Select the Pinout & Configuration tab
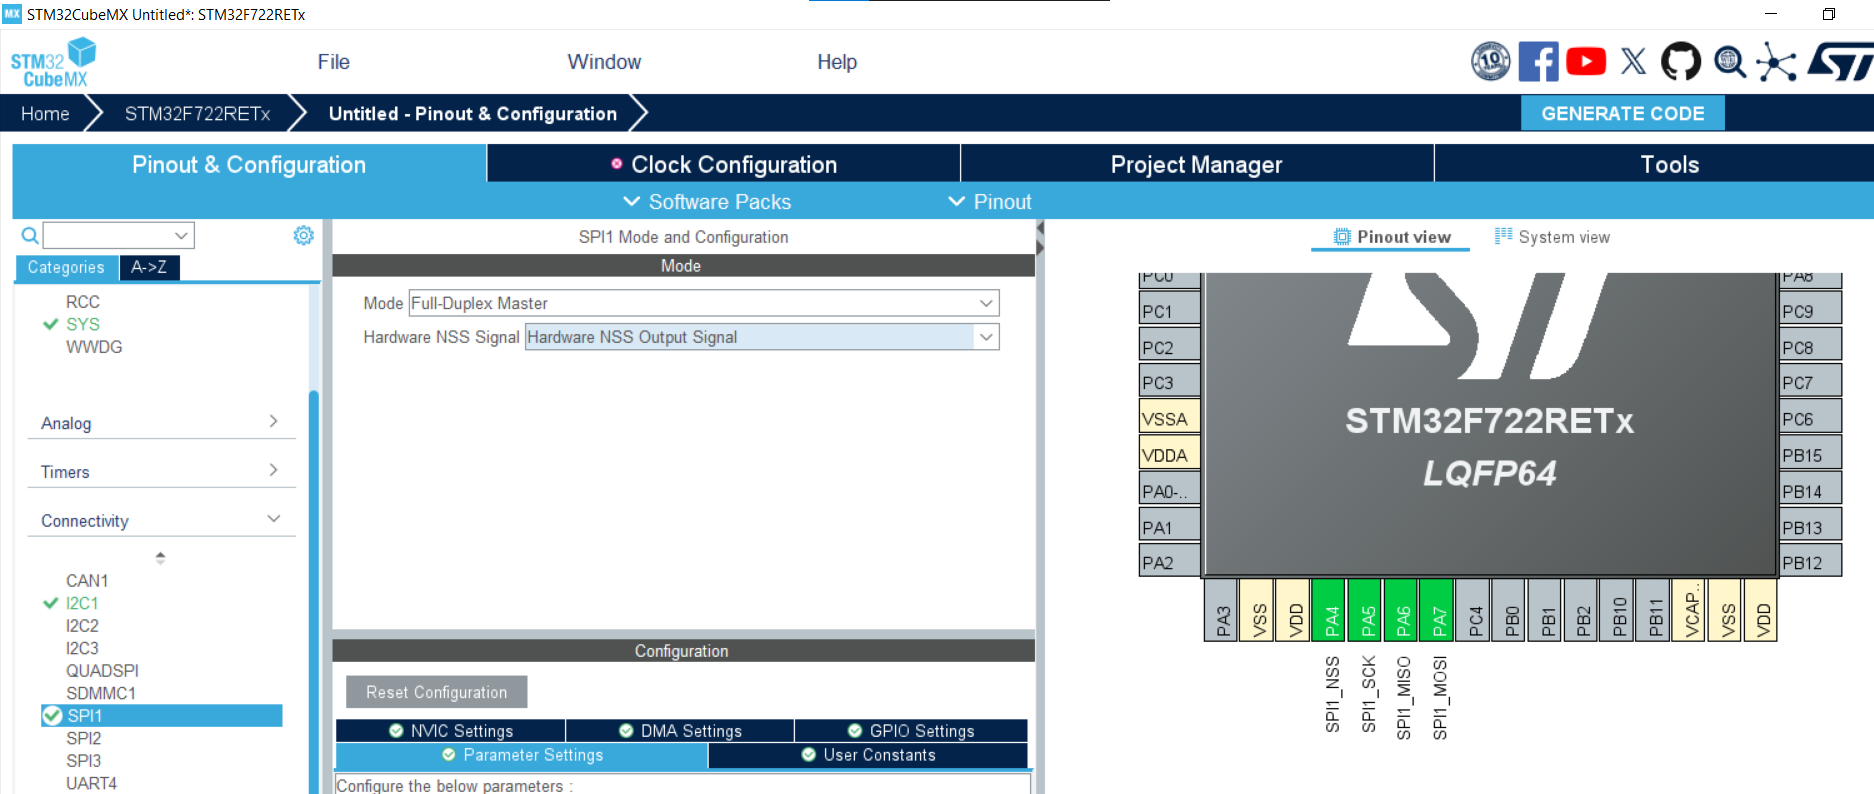1874x794 pixels. point(249,164)
